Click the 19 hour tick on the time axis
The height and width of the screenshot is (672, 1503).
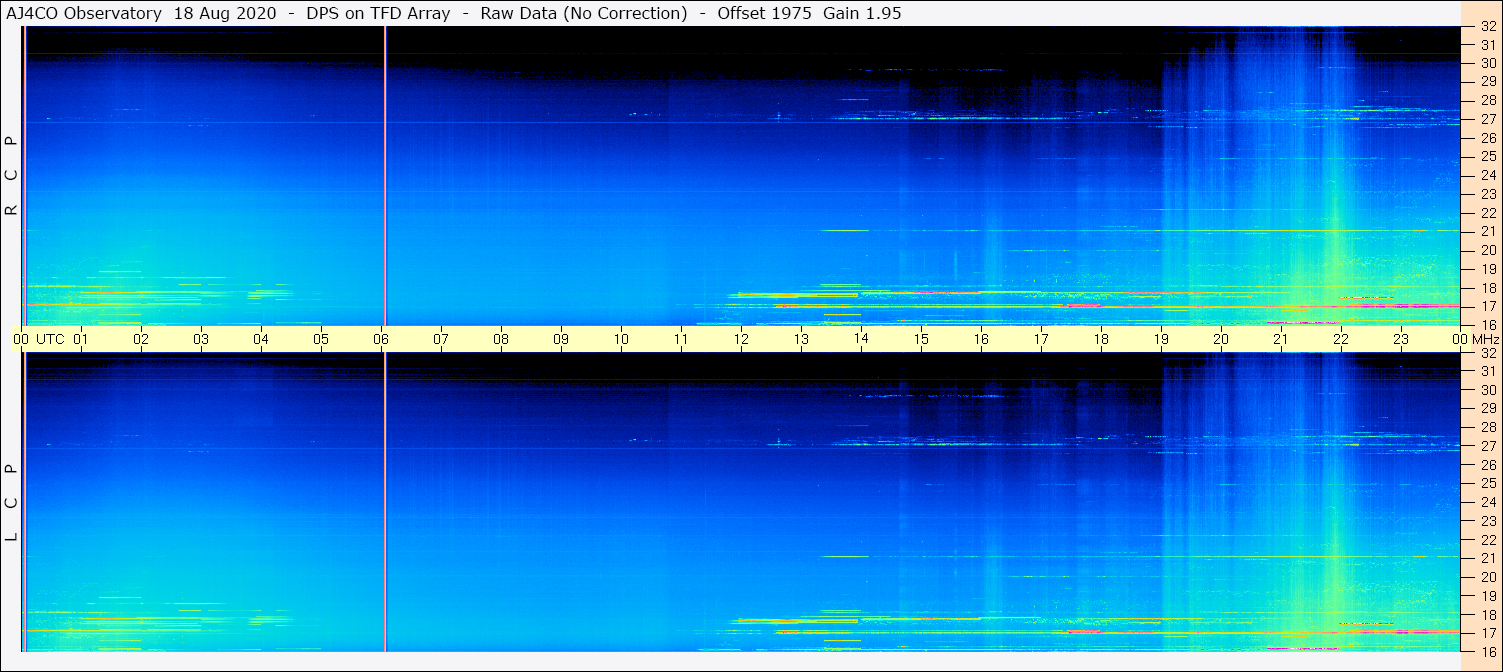pos(1161,339)
